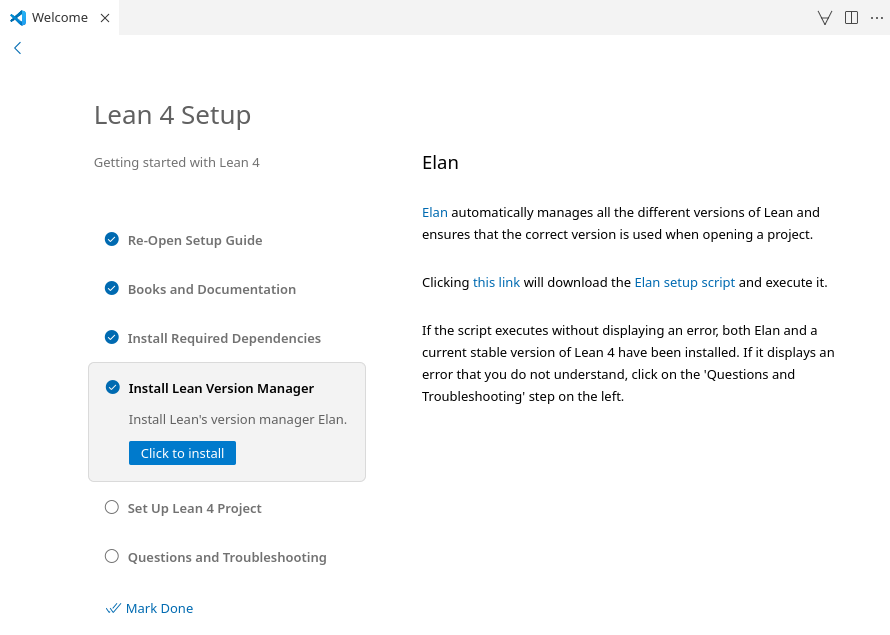Image resolution: width=890 pixels, height=635 pixels.
Task: Expand the Install Required Dependencies step
Action: pos(224,338)
